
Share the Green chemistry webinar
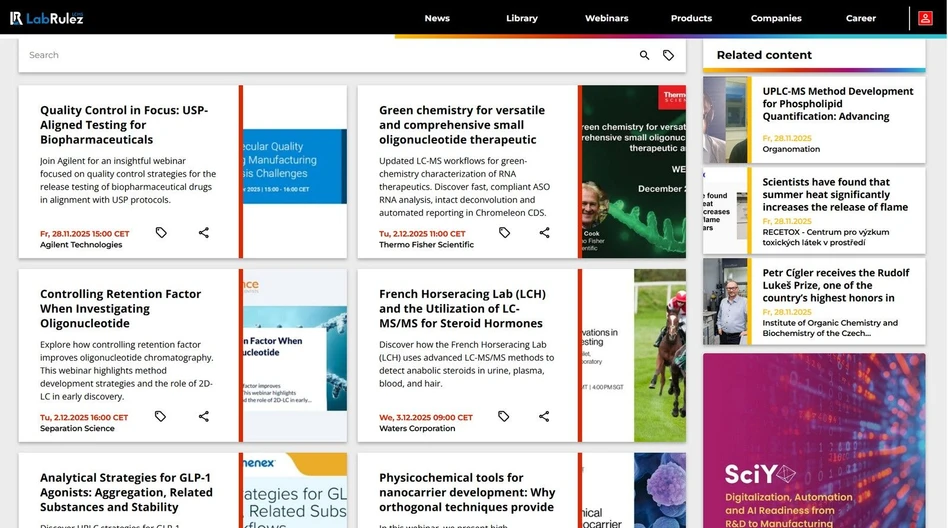pos(544,232)
